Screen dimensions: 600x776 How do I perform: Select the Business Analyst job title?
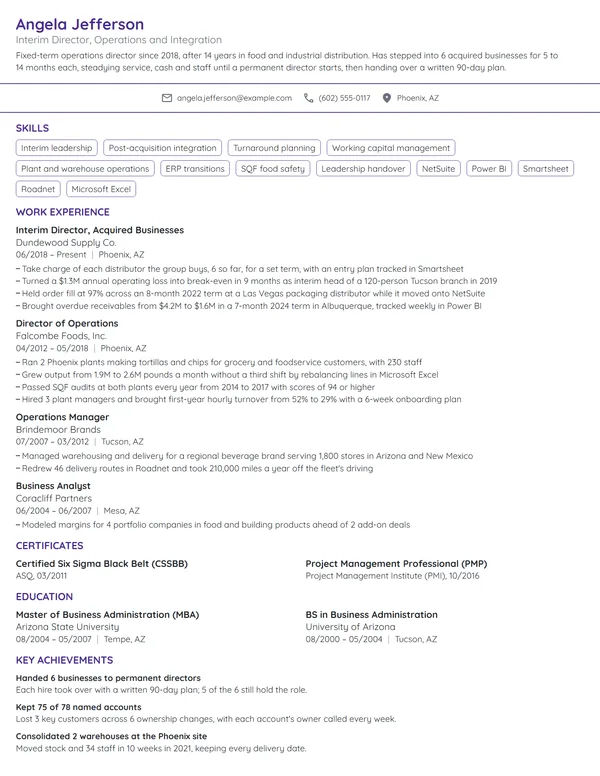pos(53,486)
